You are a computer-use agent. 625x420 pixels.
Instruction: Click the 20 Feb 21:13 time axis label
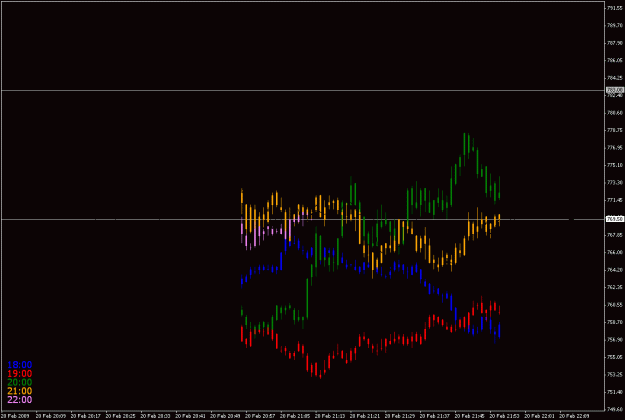(x=330, y=416)
